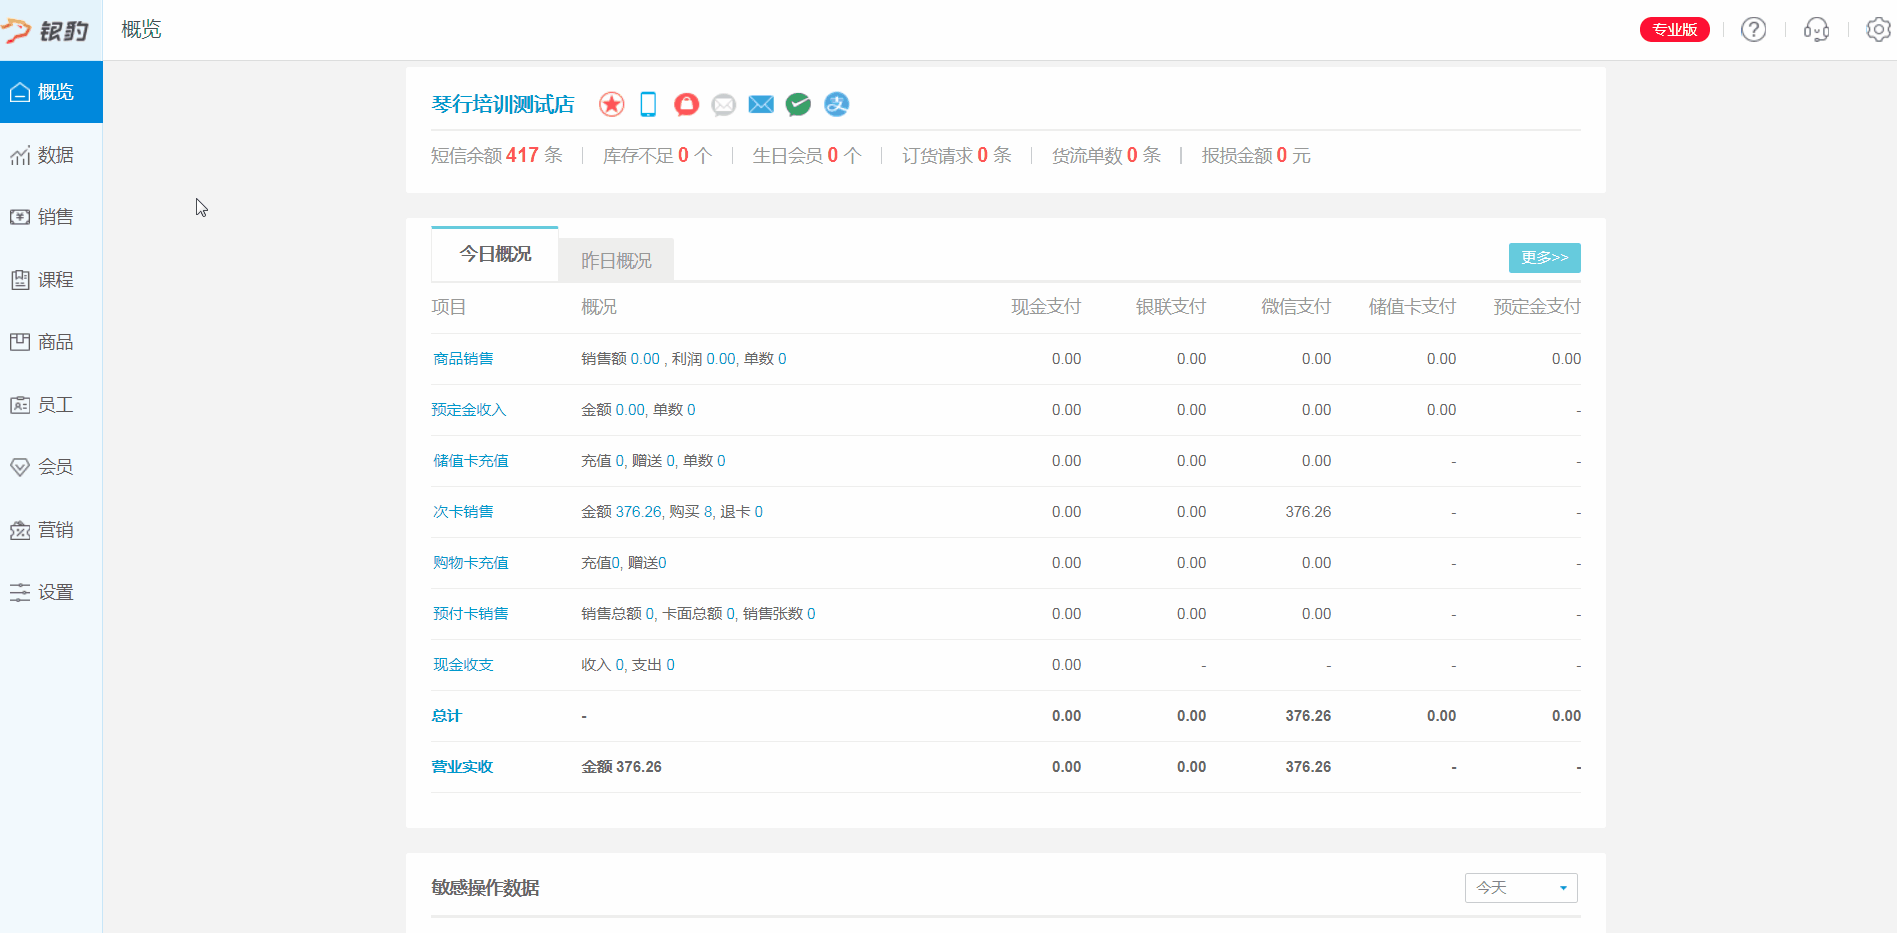This screenshot has height=933, width=1897.
Task: Open 营销 in the sidebar
Action: (51, 530)
